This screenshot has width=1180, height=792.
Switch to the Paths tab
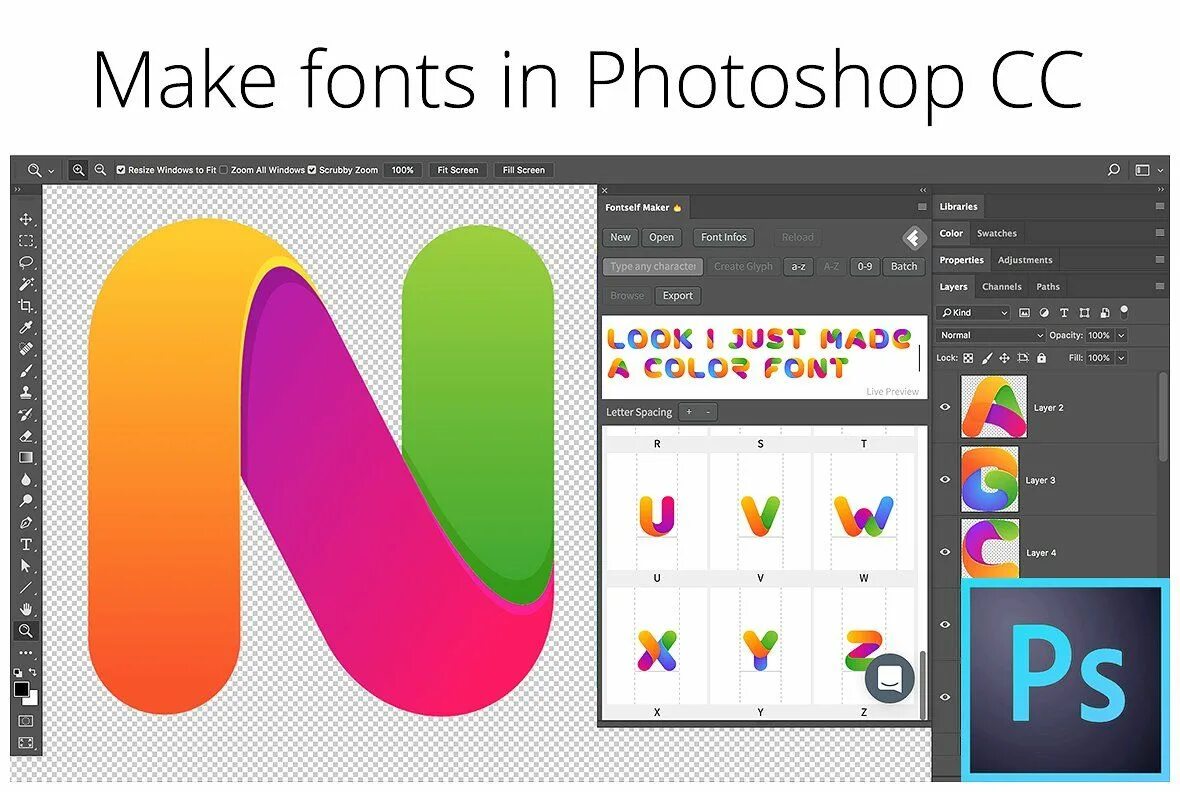pos(1048,287)
